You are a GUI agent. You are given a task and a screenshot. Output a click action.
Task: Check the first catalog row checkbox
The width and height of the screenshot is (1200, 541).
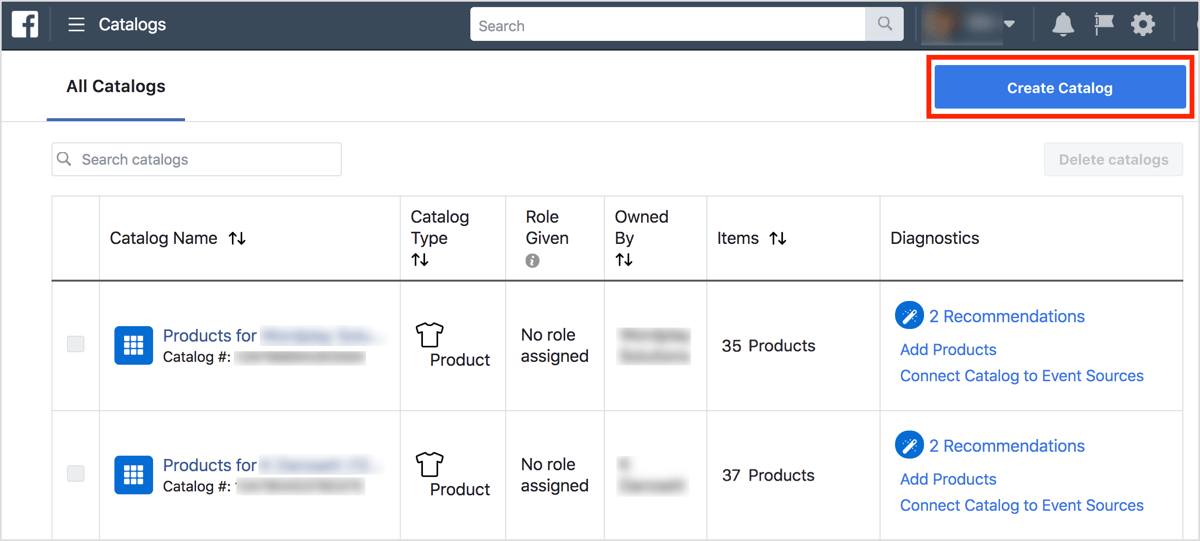[76, 344]
